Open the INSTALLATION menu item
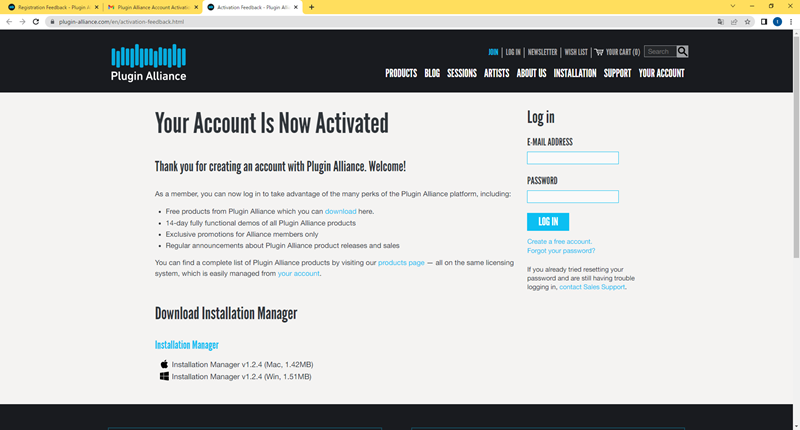Viewport: 800px width, 430px height. click(575, 73)
